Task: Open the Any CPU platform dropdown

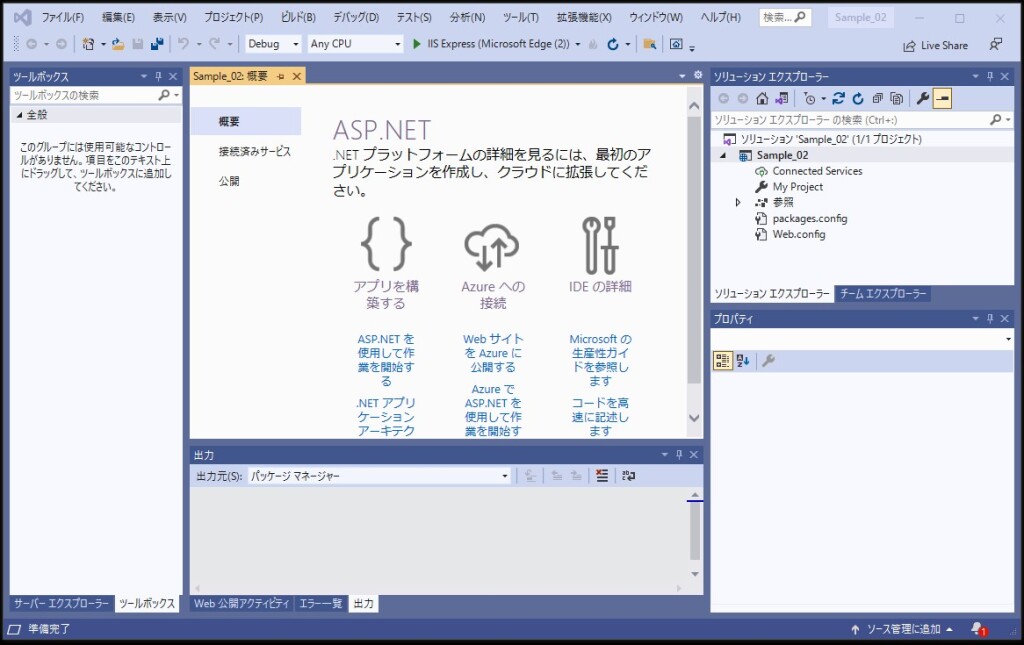Action: pyautogui.click(x=354, y=44)
